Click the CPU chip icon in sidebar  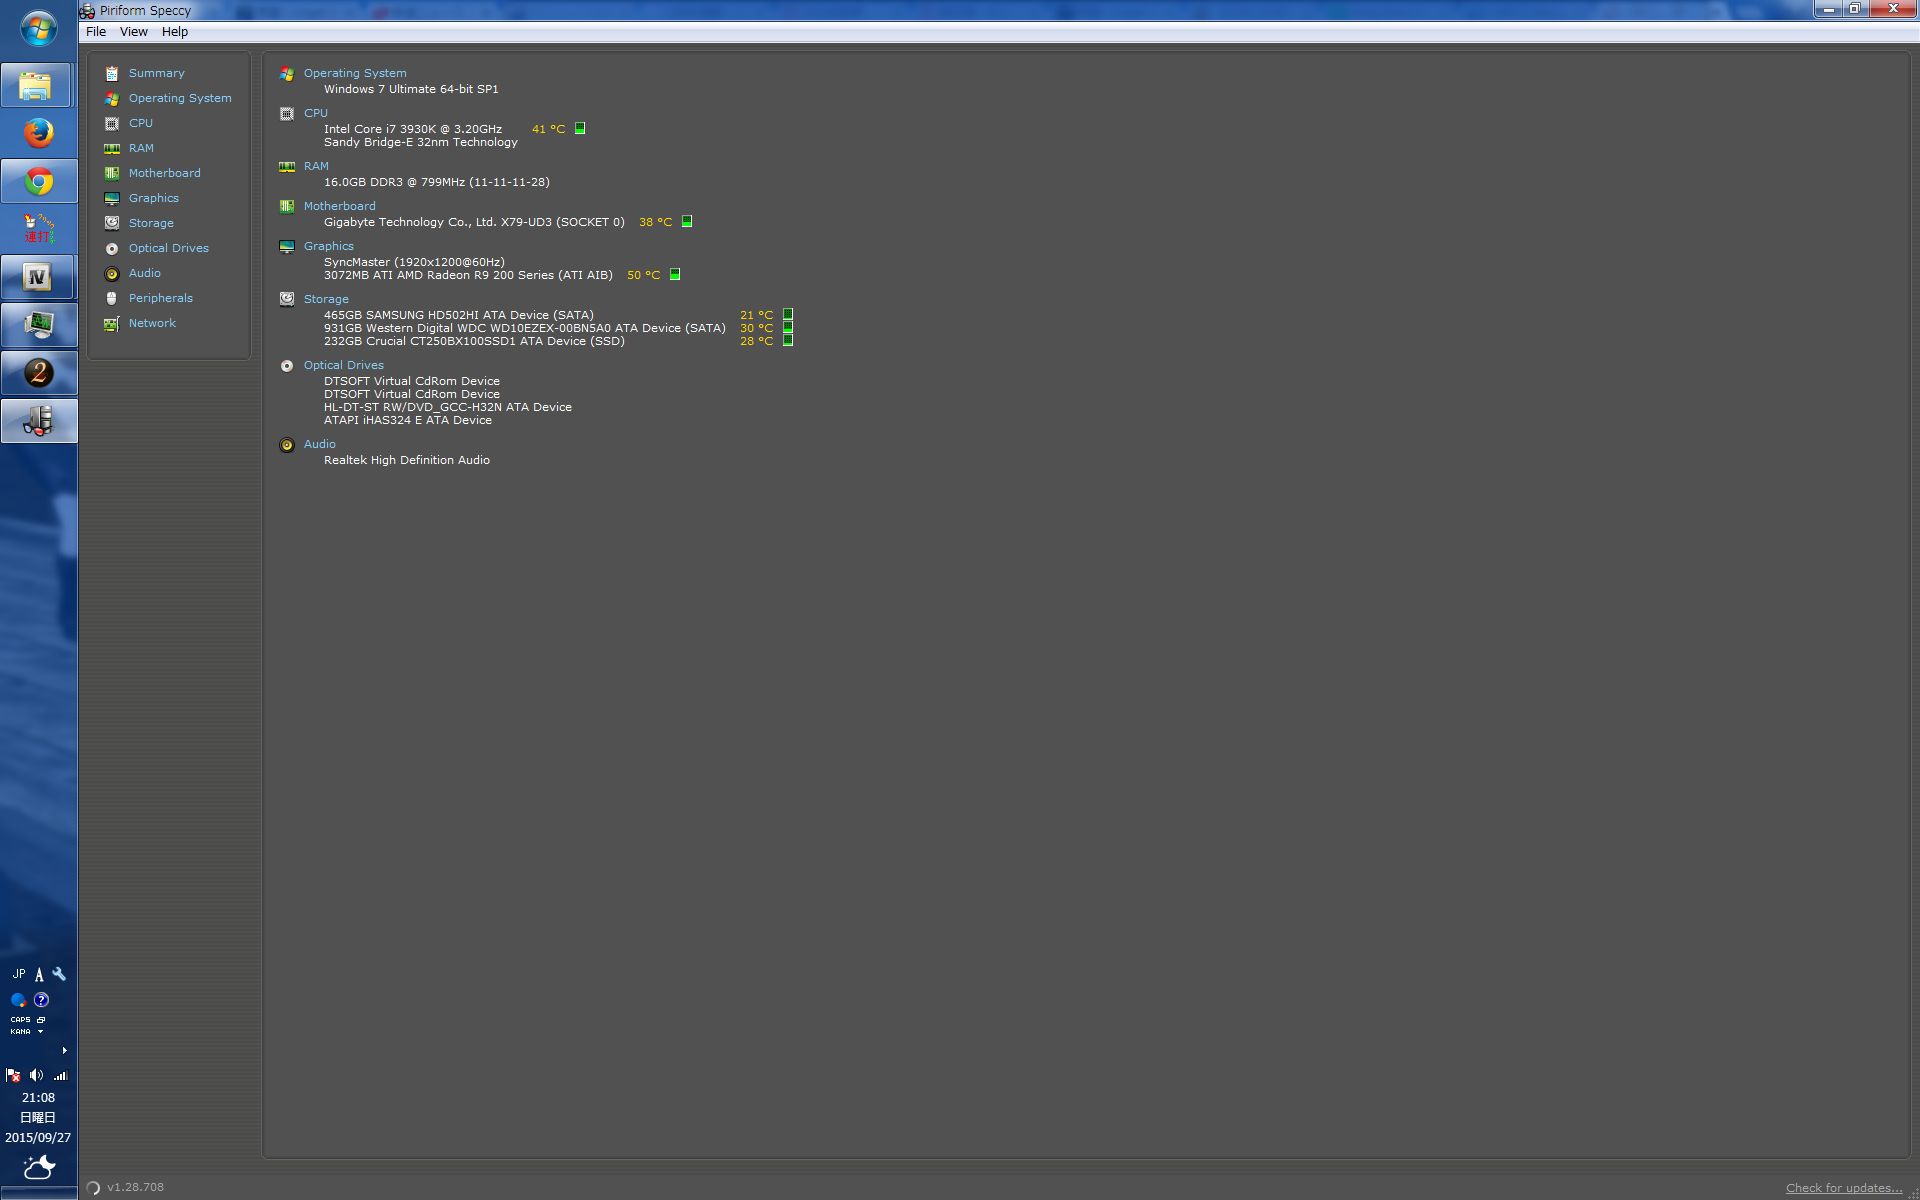112,123
